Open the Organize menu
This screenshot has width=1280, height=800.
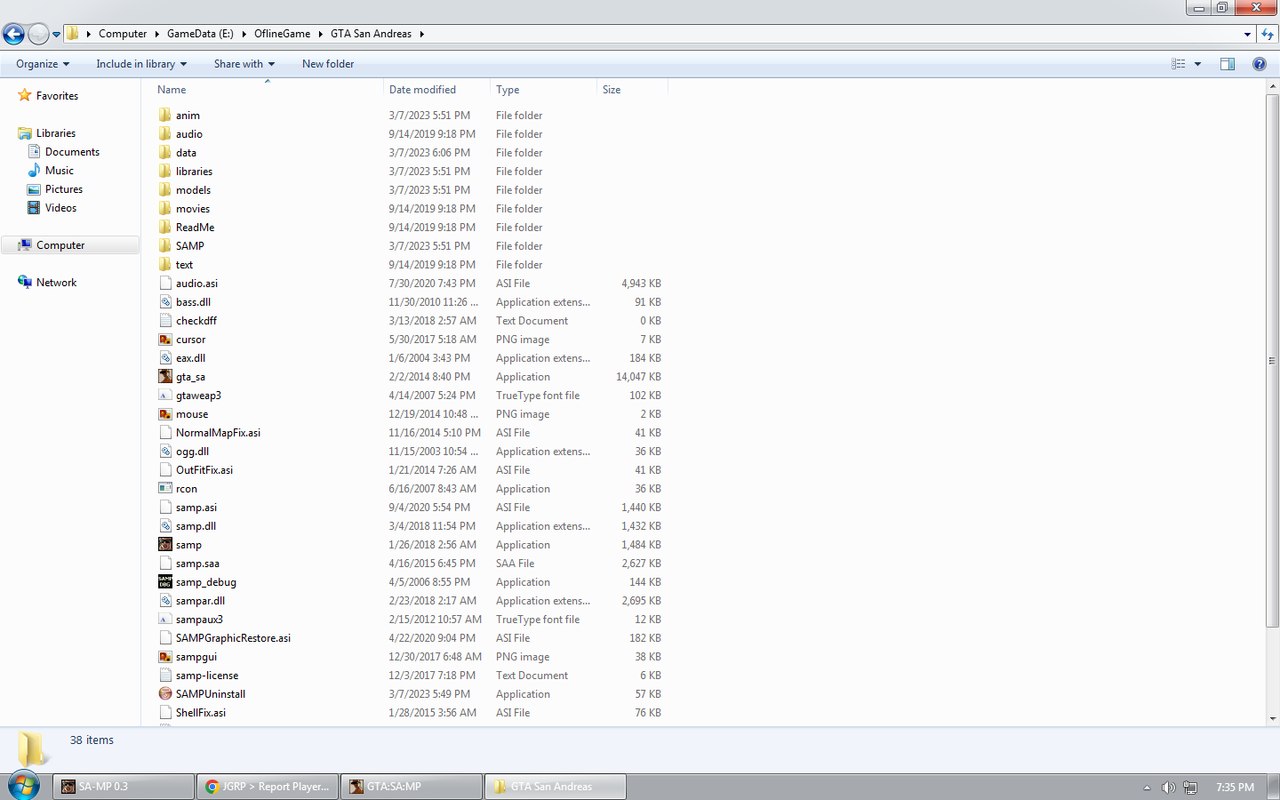coord(43,64)
